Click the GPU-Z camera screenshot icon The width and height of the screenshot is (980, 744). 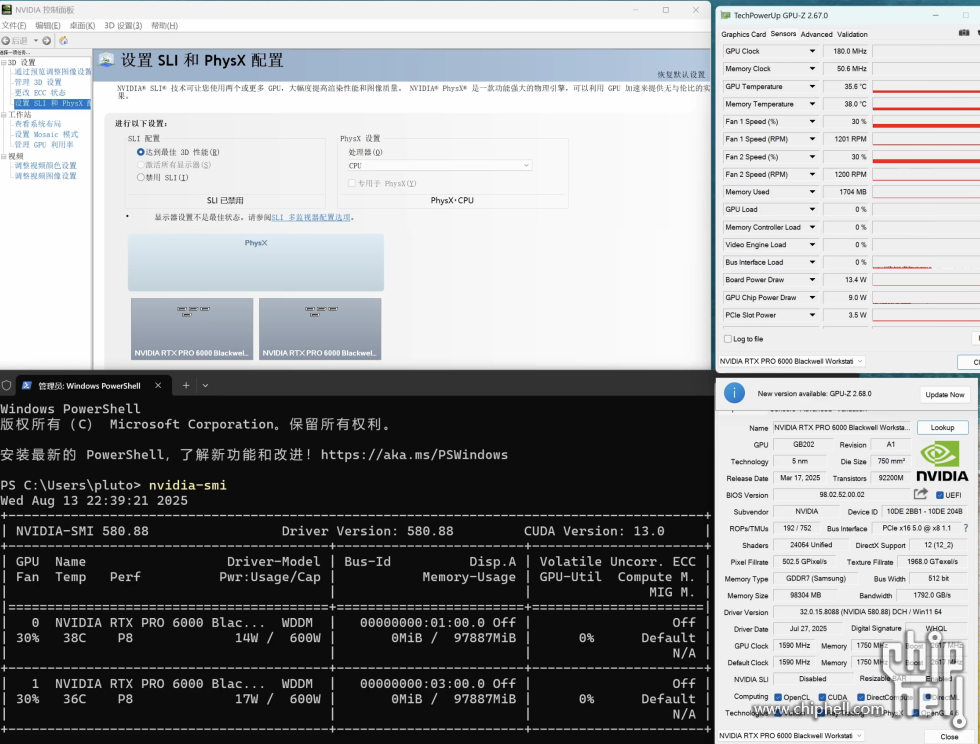[x=964, y=33]
